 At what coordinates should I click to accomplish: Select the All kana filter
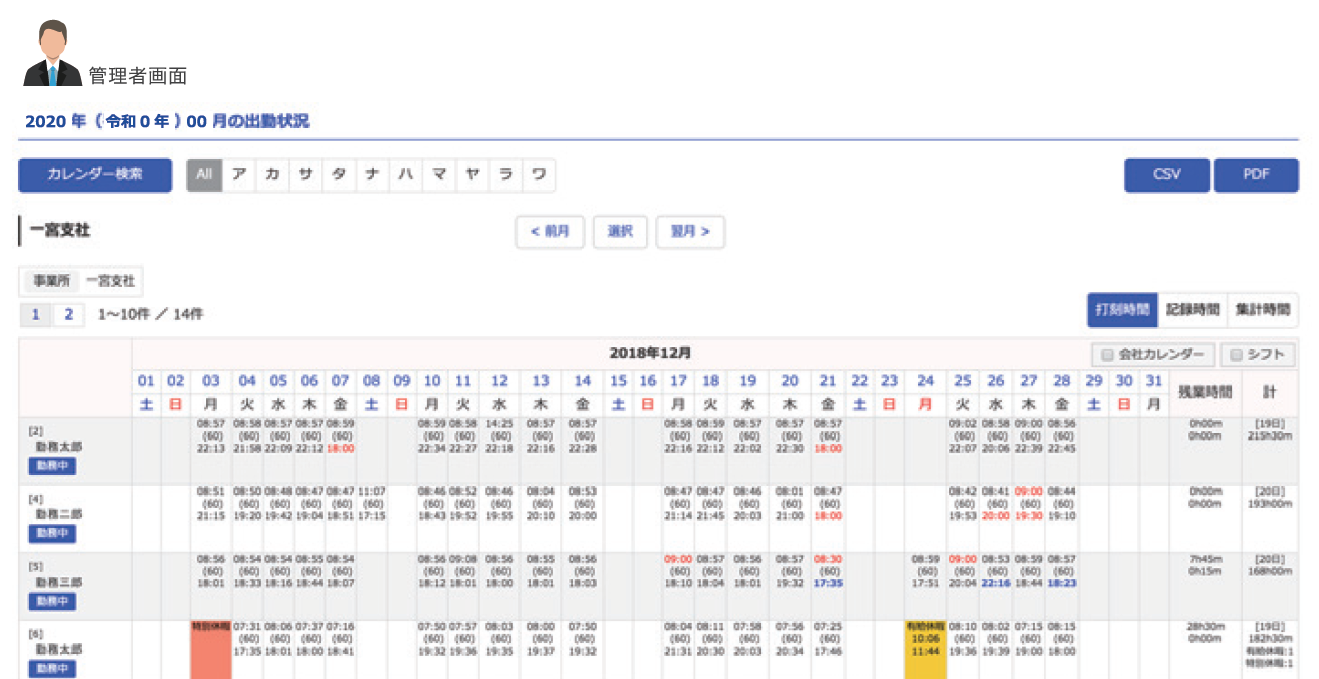(x=204, y=174)
